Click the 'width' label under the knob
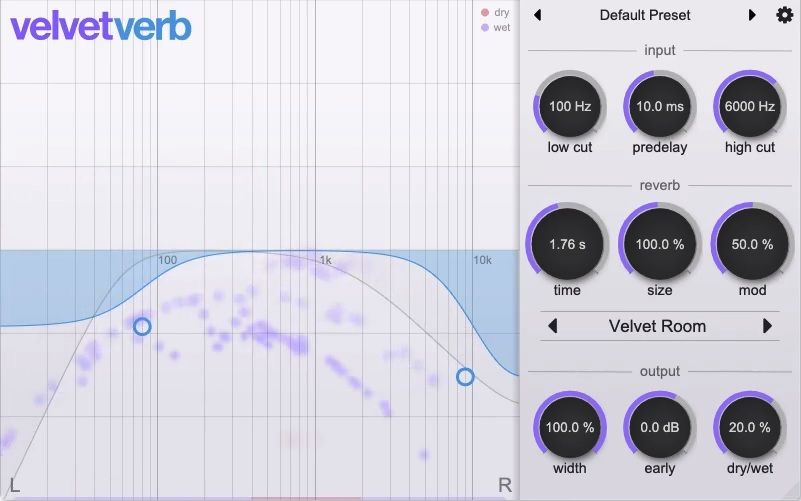The height and width of the screenshot is (501, 801). [x=570, y=468]
